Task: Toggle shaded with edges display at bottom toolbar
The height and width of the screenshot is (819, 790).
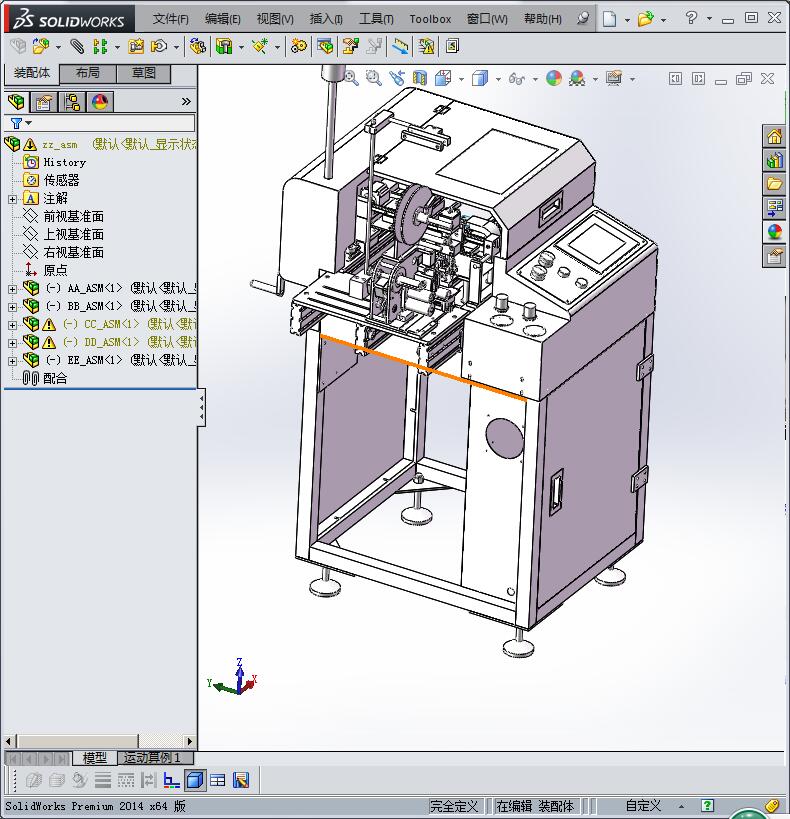Action: pyautogui.click(x=196, y=780)
